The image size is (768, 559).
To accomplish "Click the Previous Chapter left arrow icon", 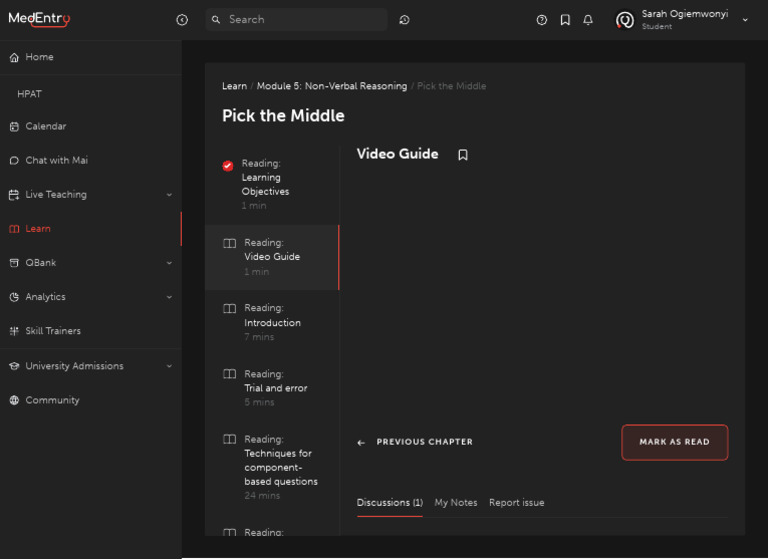I will click(x=361, y=443).
